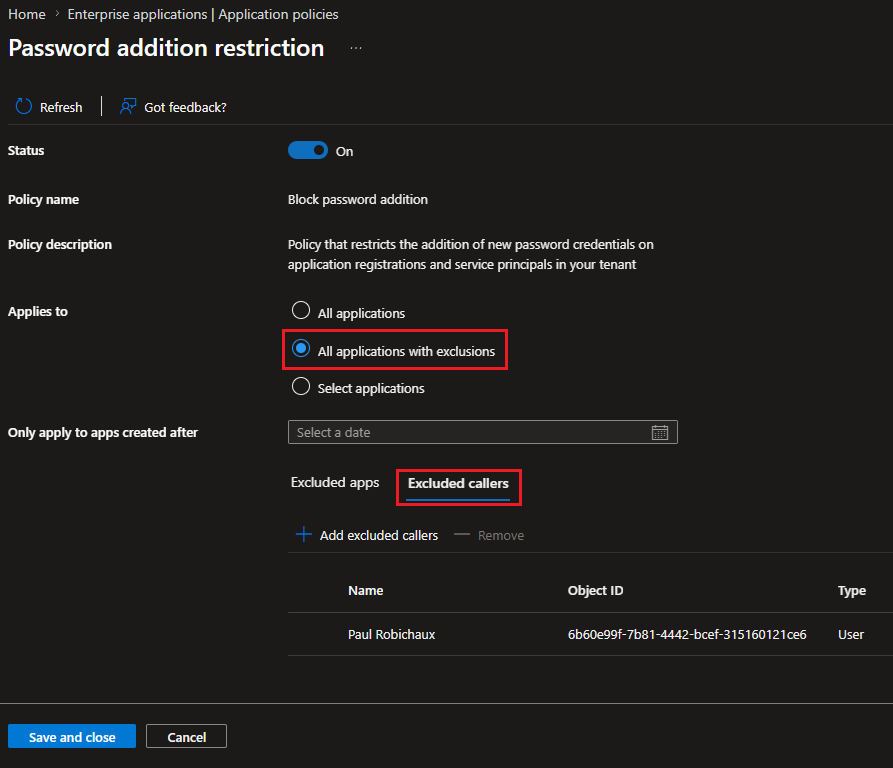This screenshot has width=893, height=768.
Task: Open the ellipsis more options menu
Action: coord(356,48)
